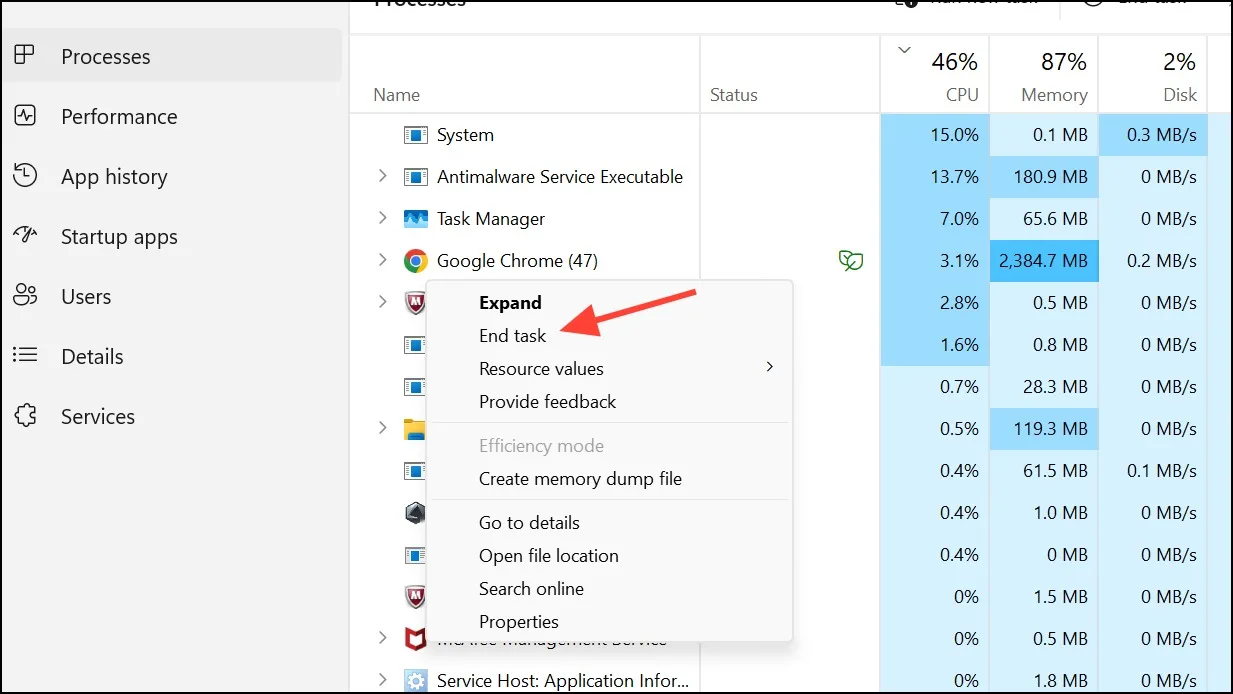Sort by the 87% Memory column header

click(x=1044, y=75)
